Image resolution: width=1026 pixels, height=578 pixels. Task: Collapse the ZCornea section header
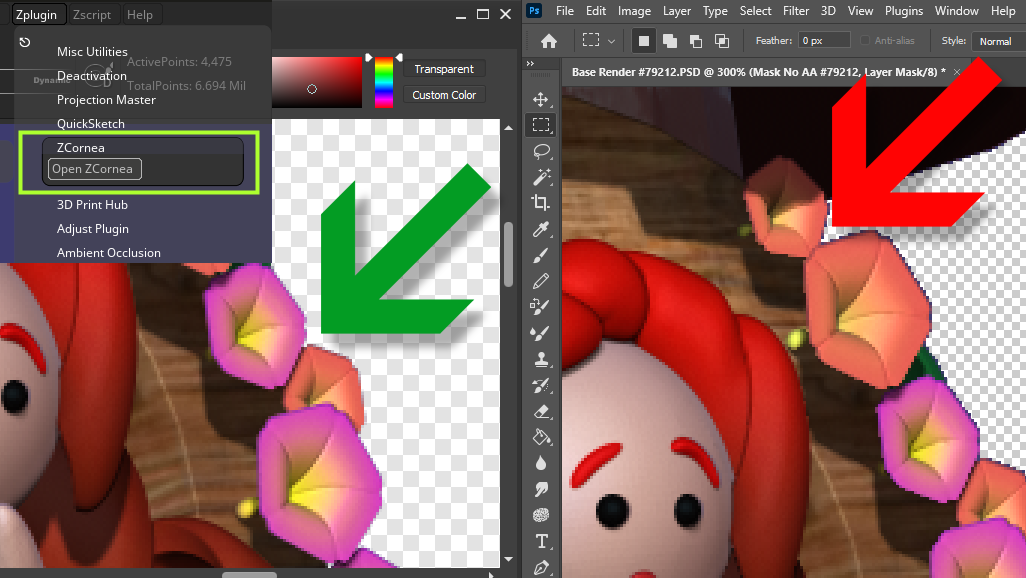click(80, 147)
